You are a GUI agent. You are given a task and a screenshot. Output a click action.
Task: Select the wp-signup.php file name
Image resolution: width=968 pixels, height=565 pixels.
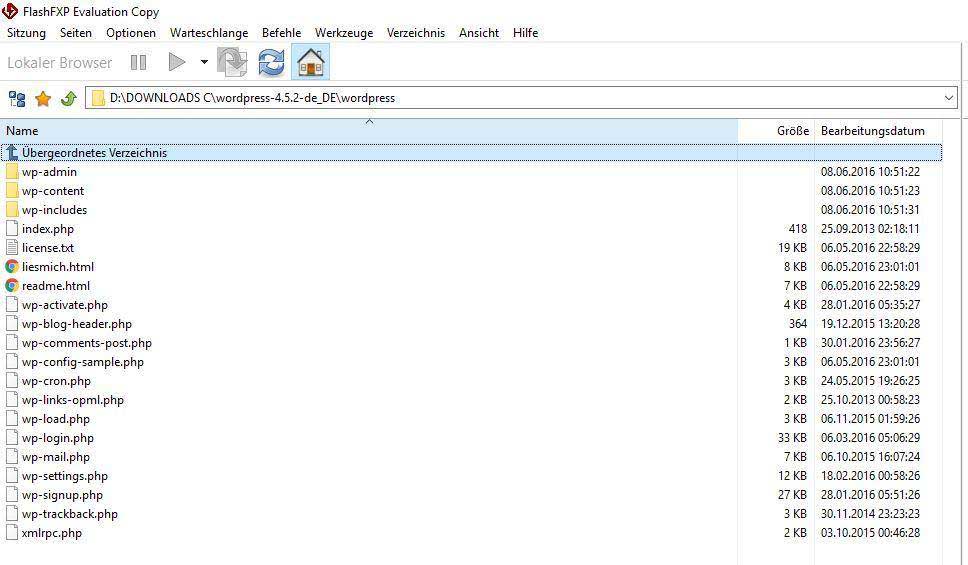62,495
